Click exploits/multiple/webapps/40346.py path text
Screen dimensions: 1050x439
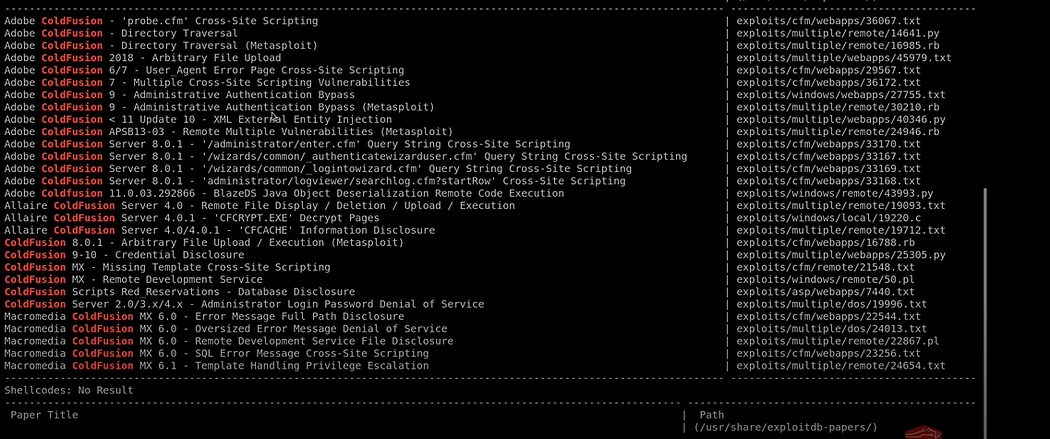pyautogui.click(x=840, y=119)
